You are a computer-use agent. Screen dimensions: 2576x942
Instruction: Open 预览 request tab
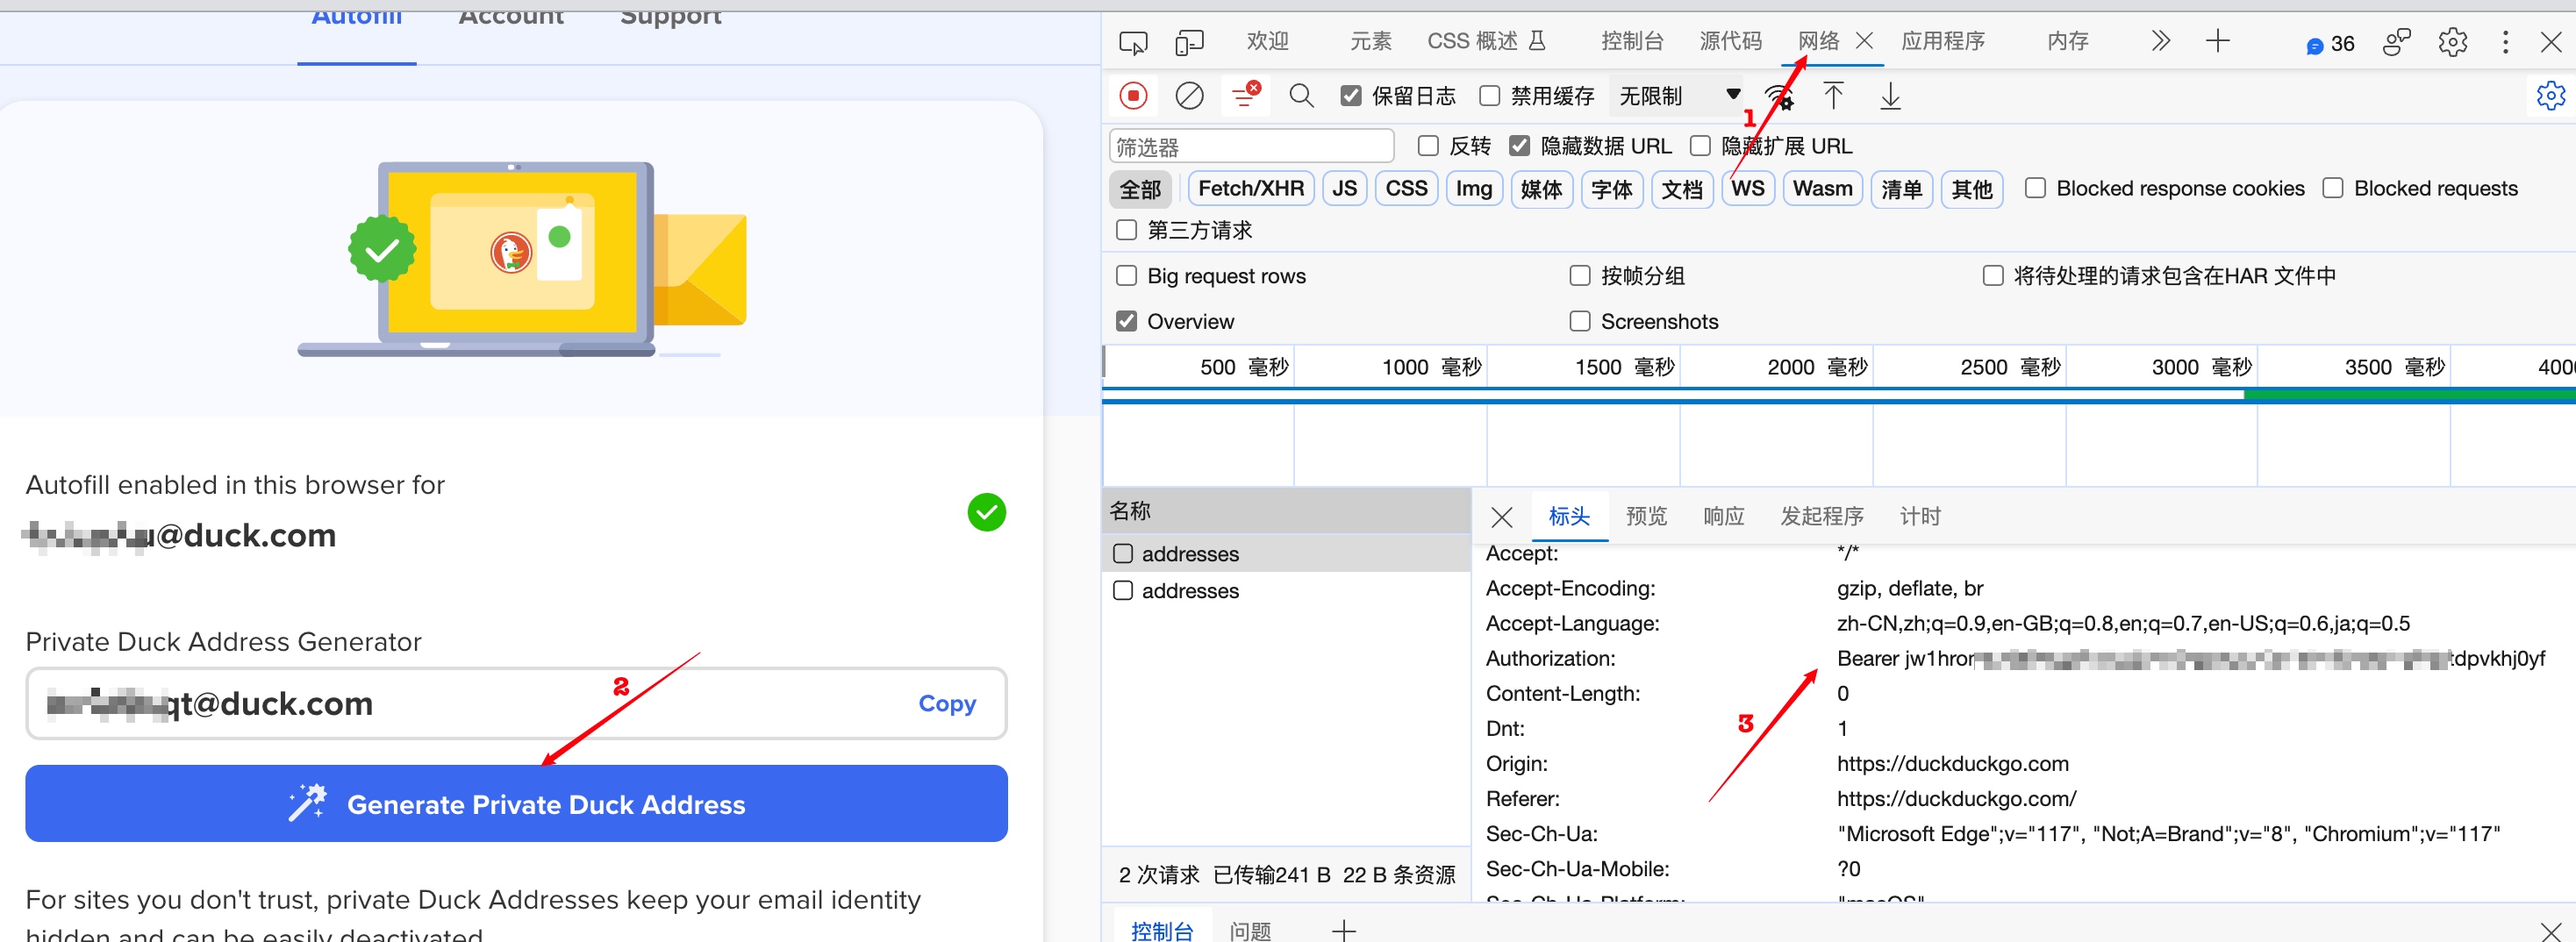pyautogui.click(x=1646, y=517)
